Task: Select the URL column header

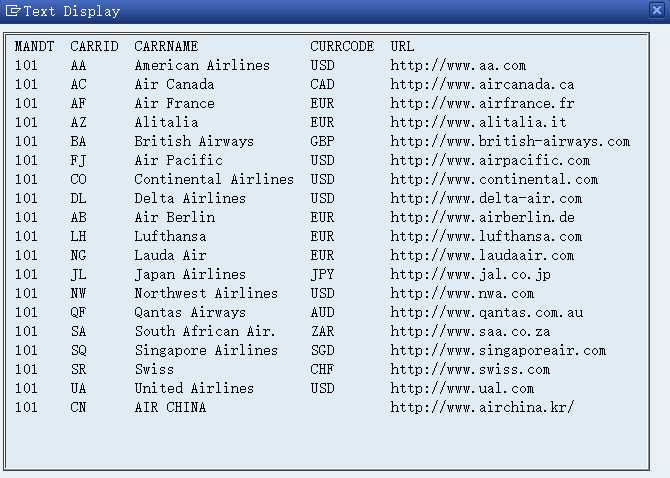Action: (x=402, y=46)
